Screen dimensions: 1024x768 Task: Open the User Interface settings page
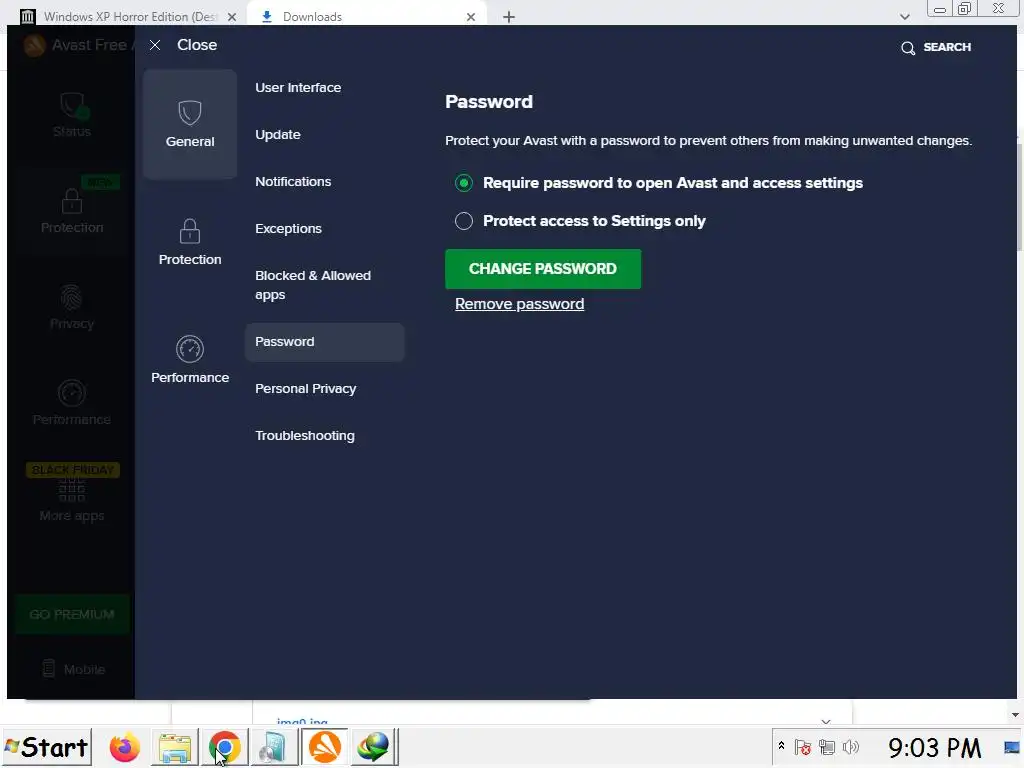298,88
